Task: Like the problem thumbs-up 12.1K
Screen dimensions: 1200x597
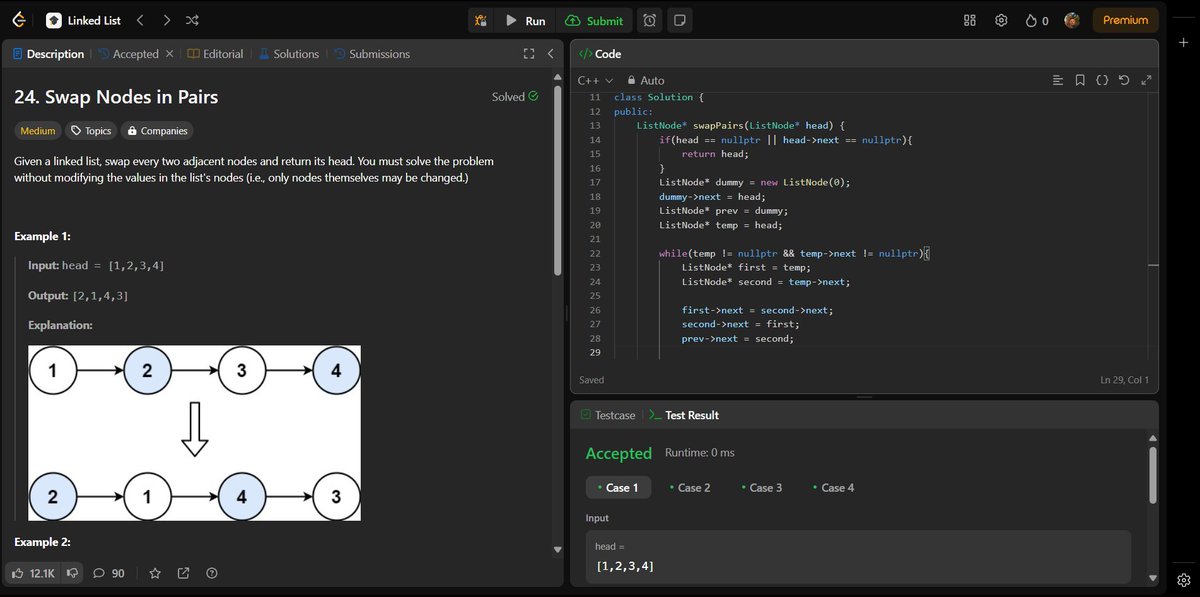Action: pyautogui.click(x=32, y=573)
